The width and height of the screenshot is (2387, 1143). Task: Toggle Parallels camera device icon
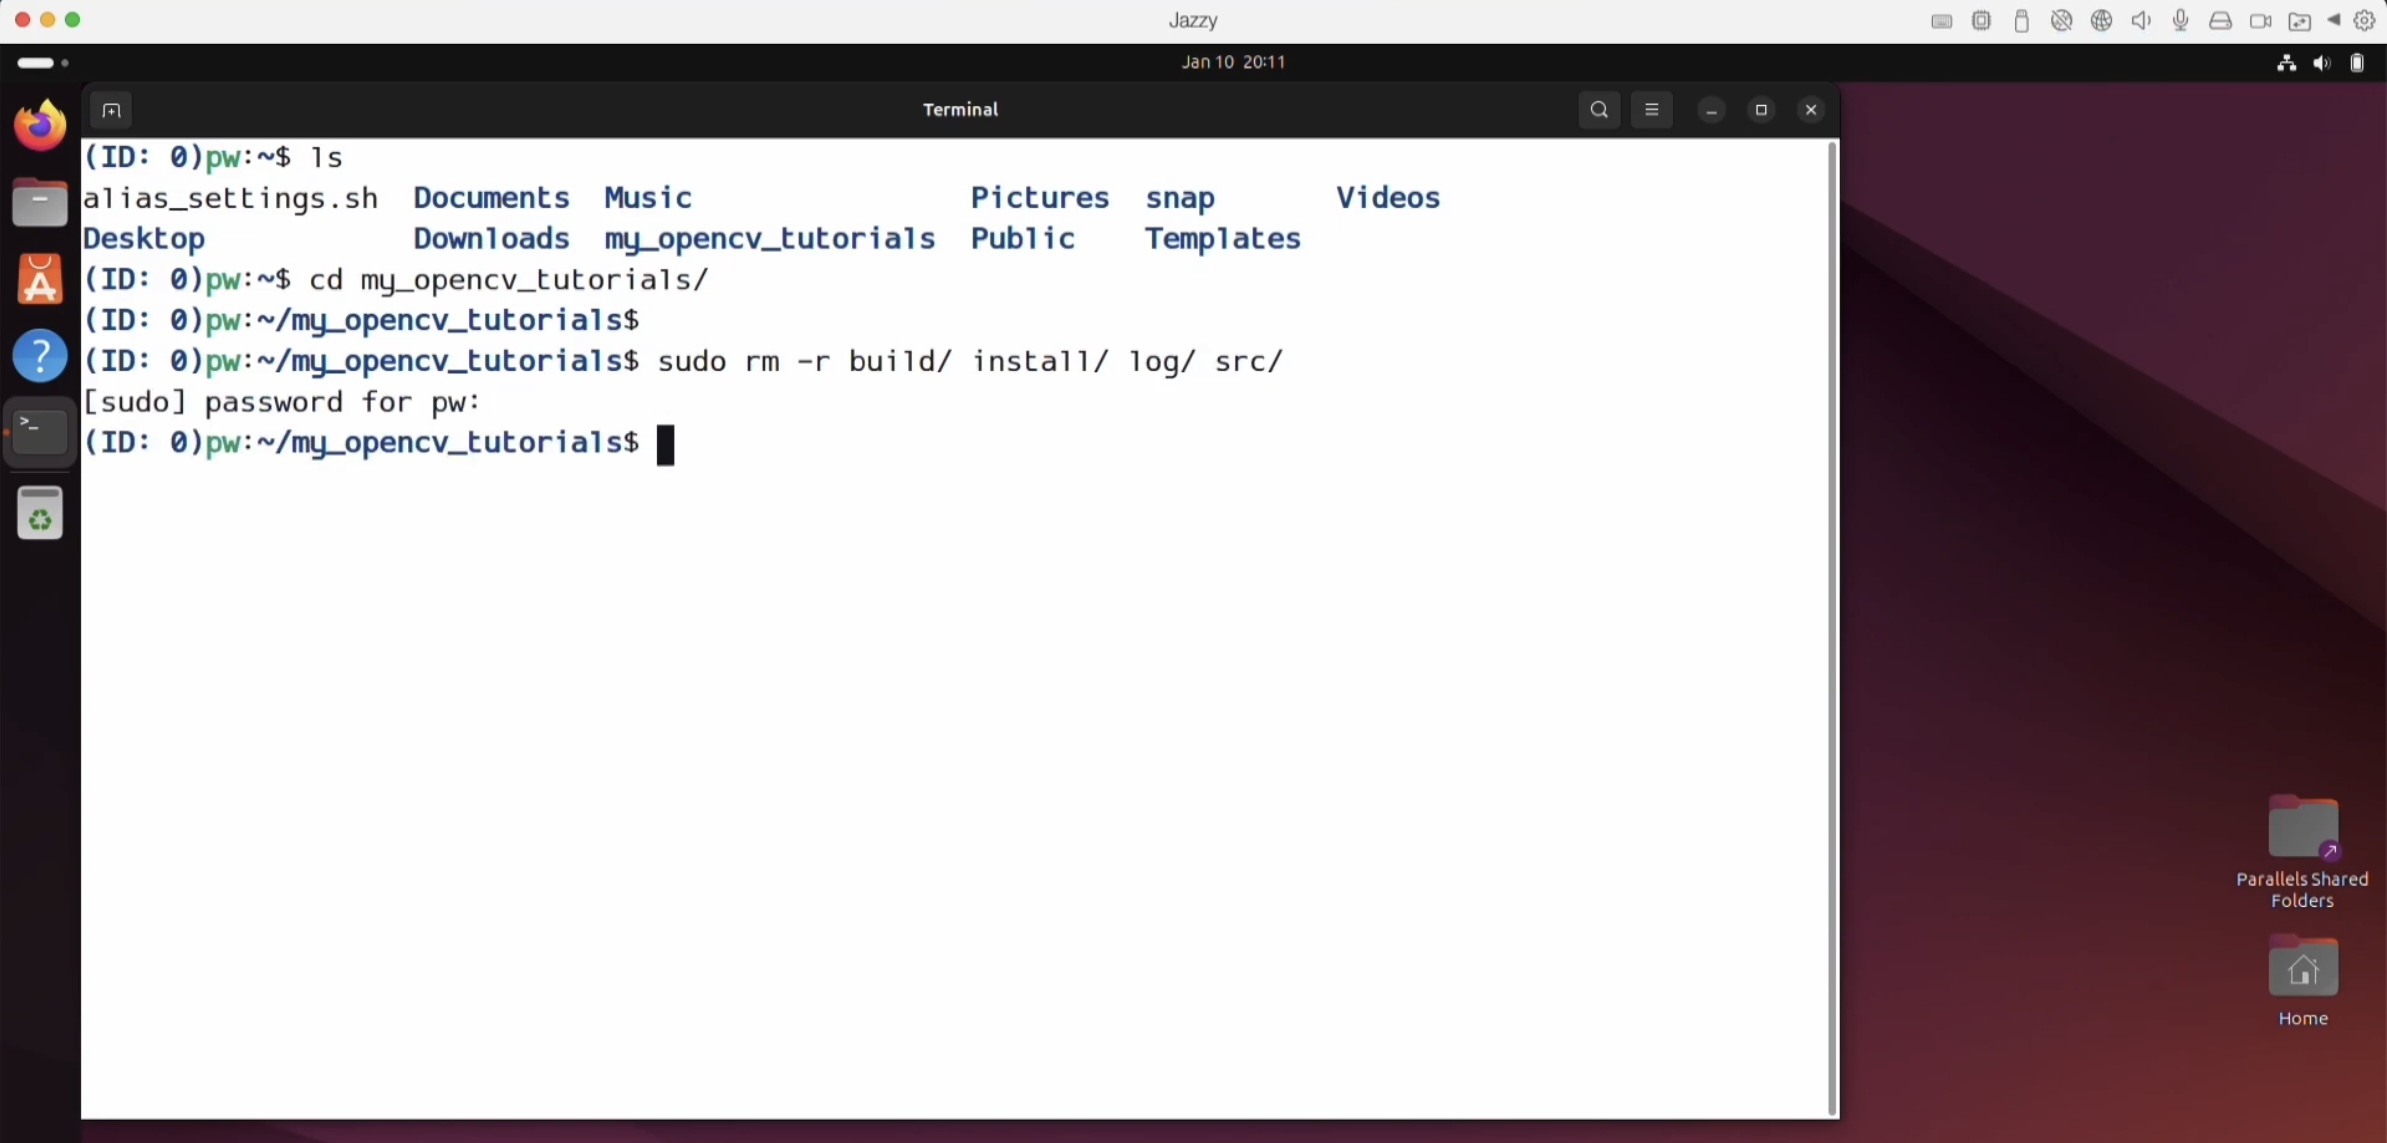pyautogui.click(x=2260, y=21)
